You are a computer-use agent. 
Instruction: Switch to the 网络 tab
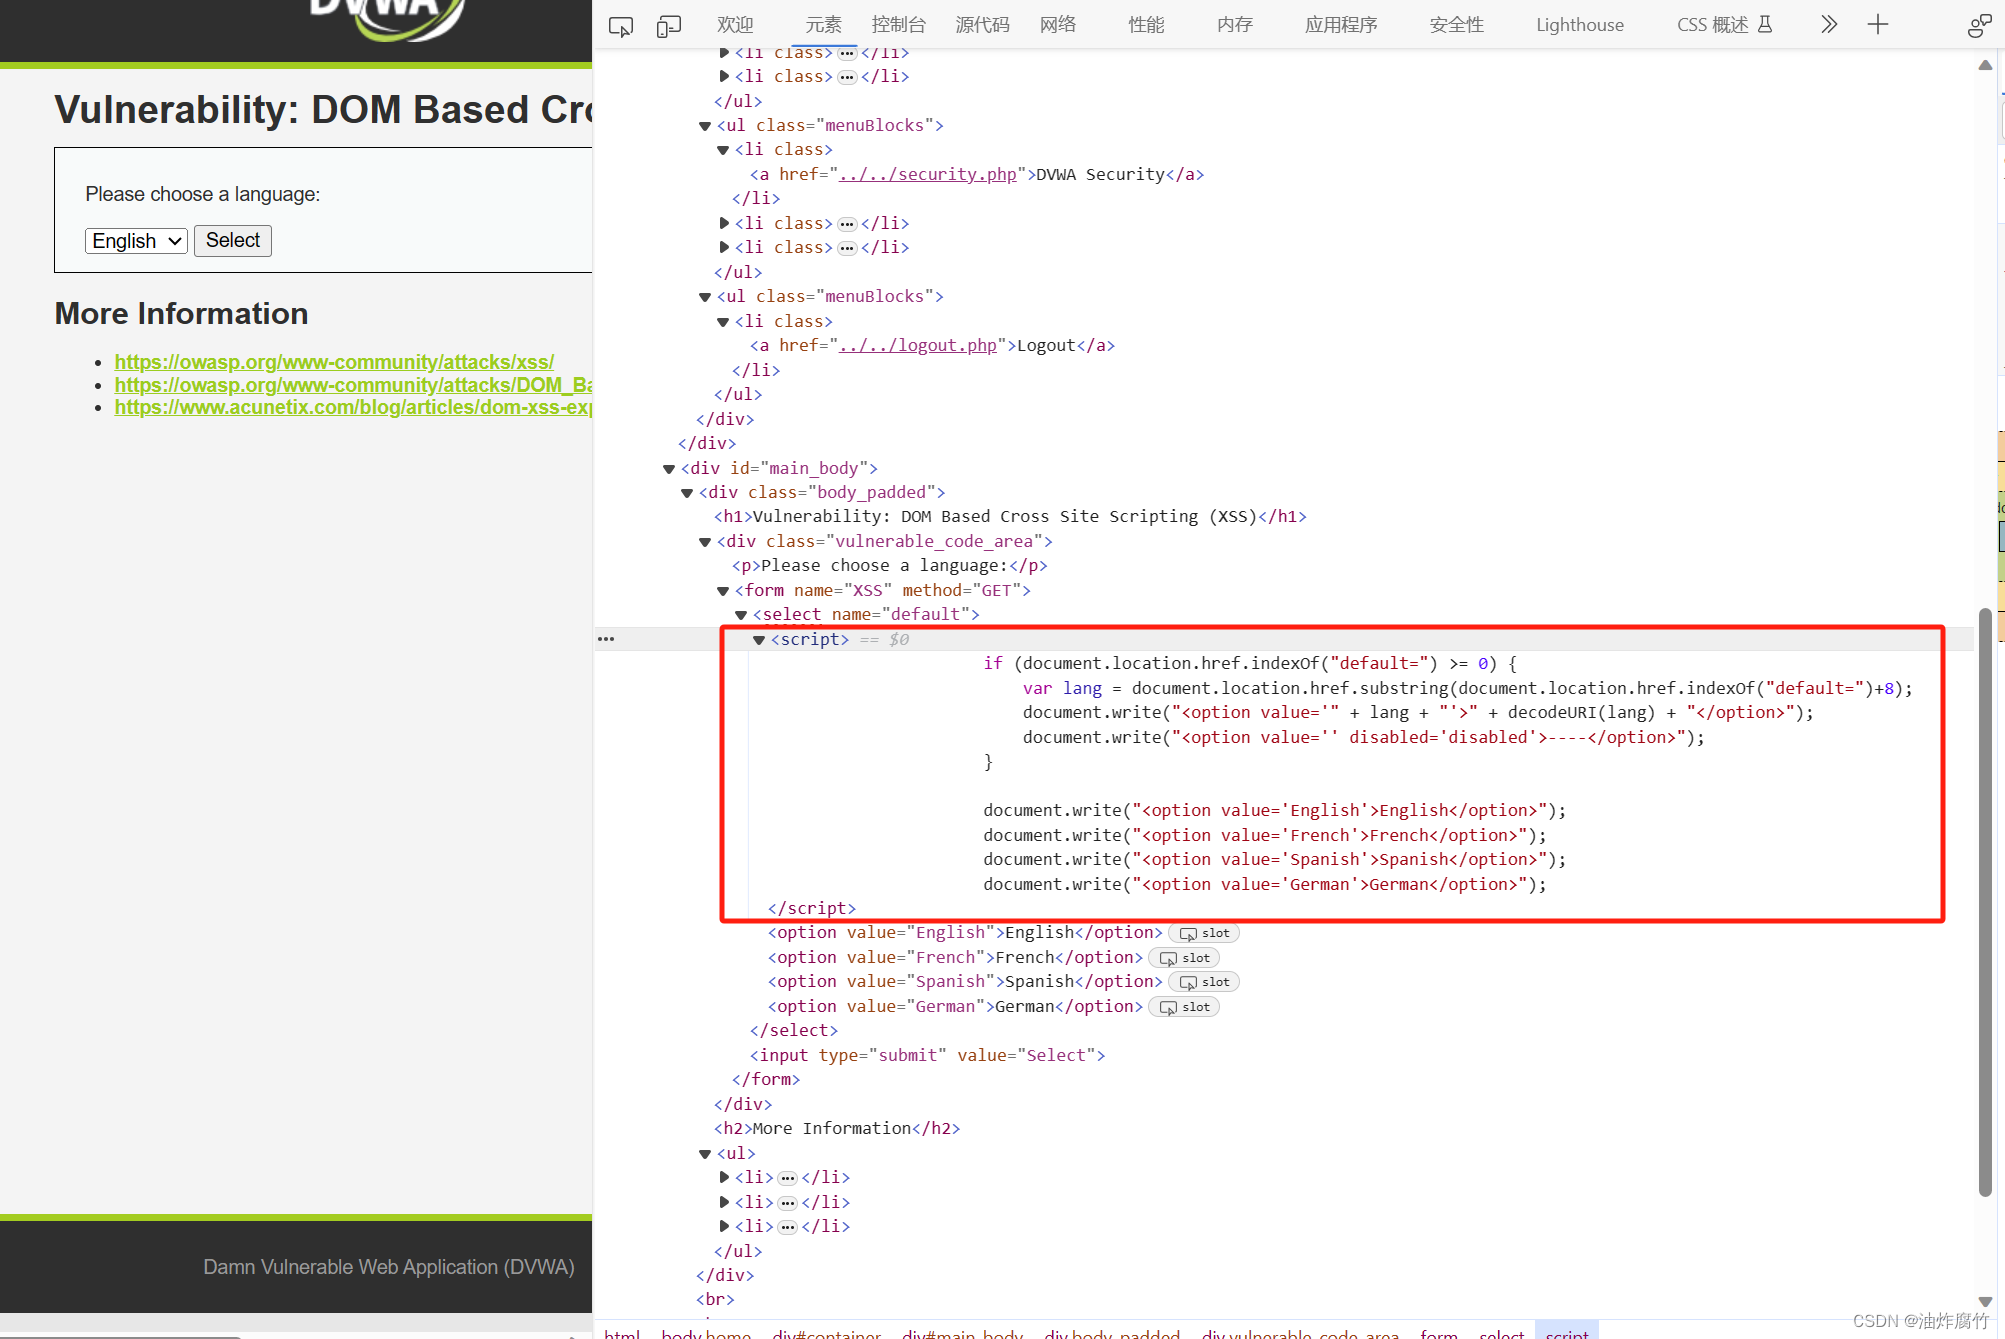point(1057,25)
